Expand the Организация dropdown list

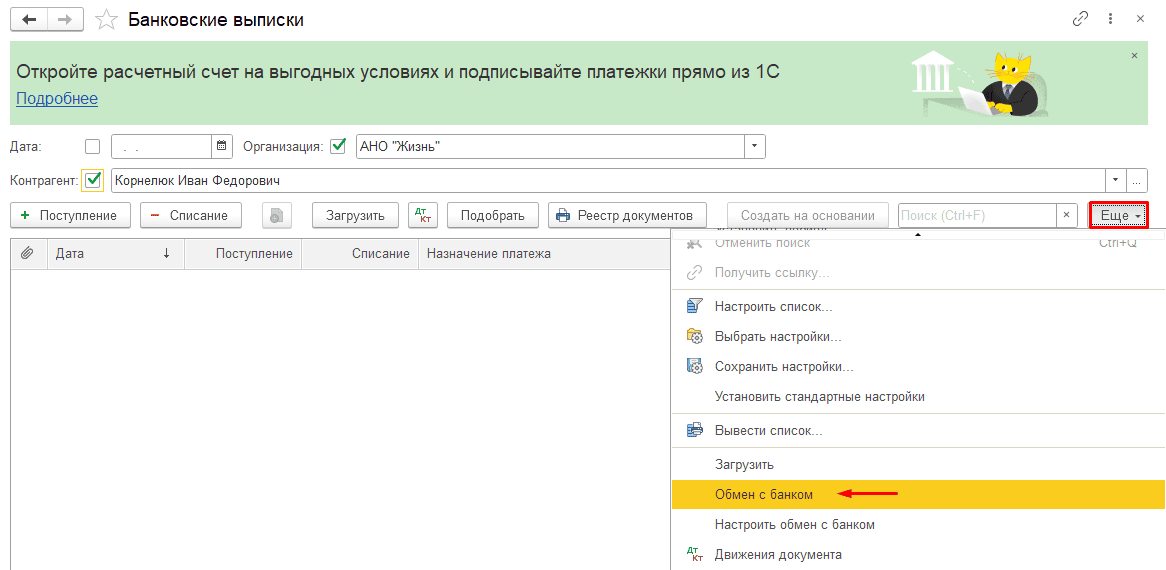pos(754,146)
